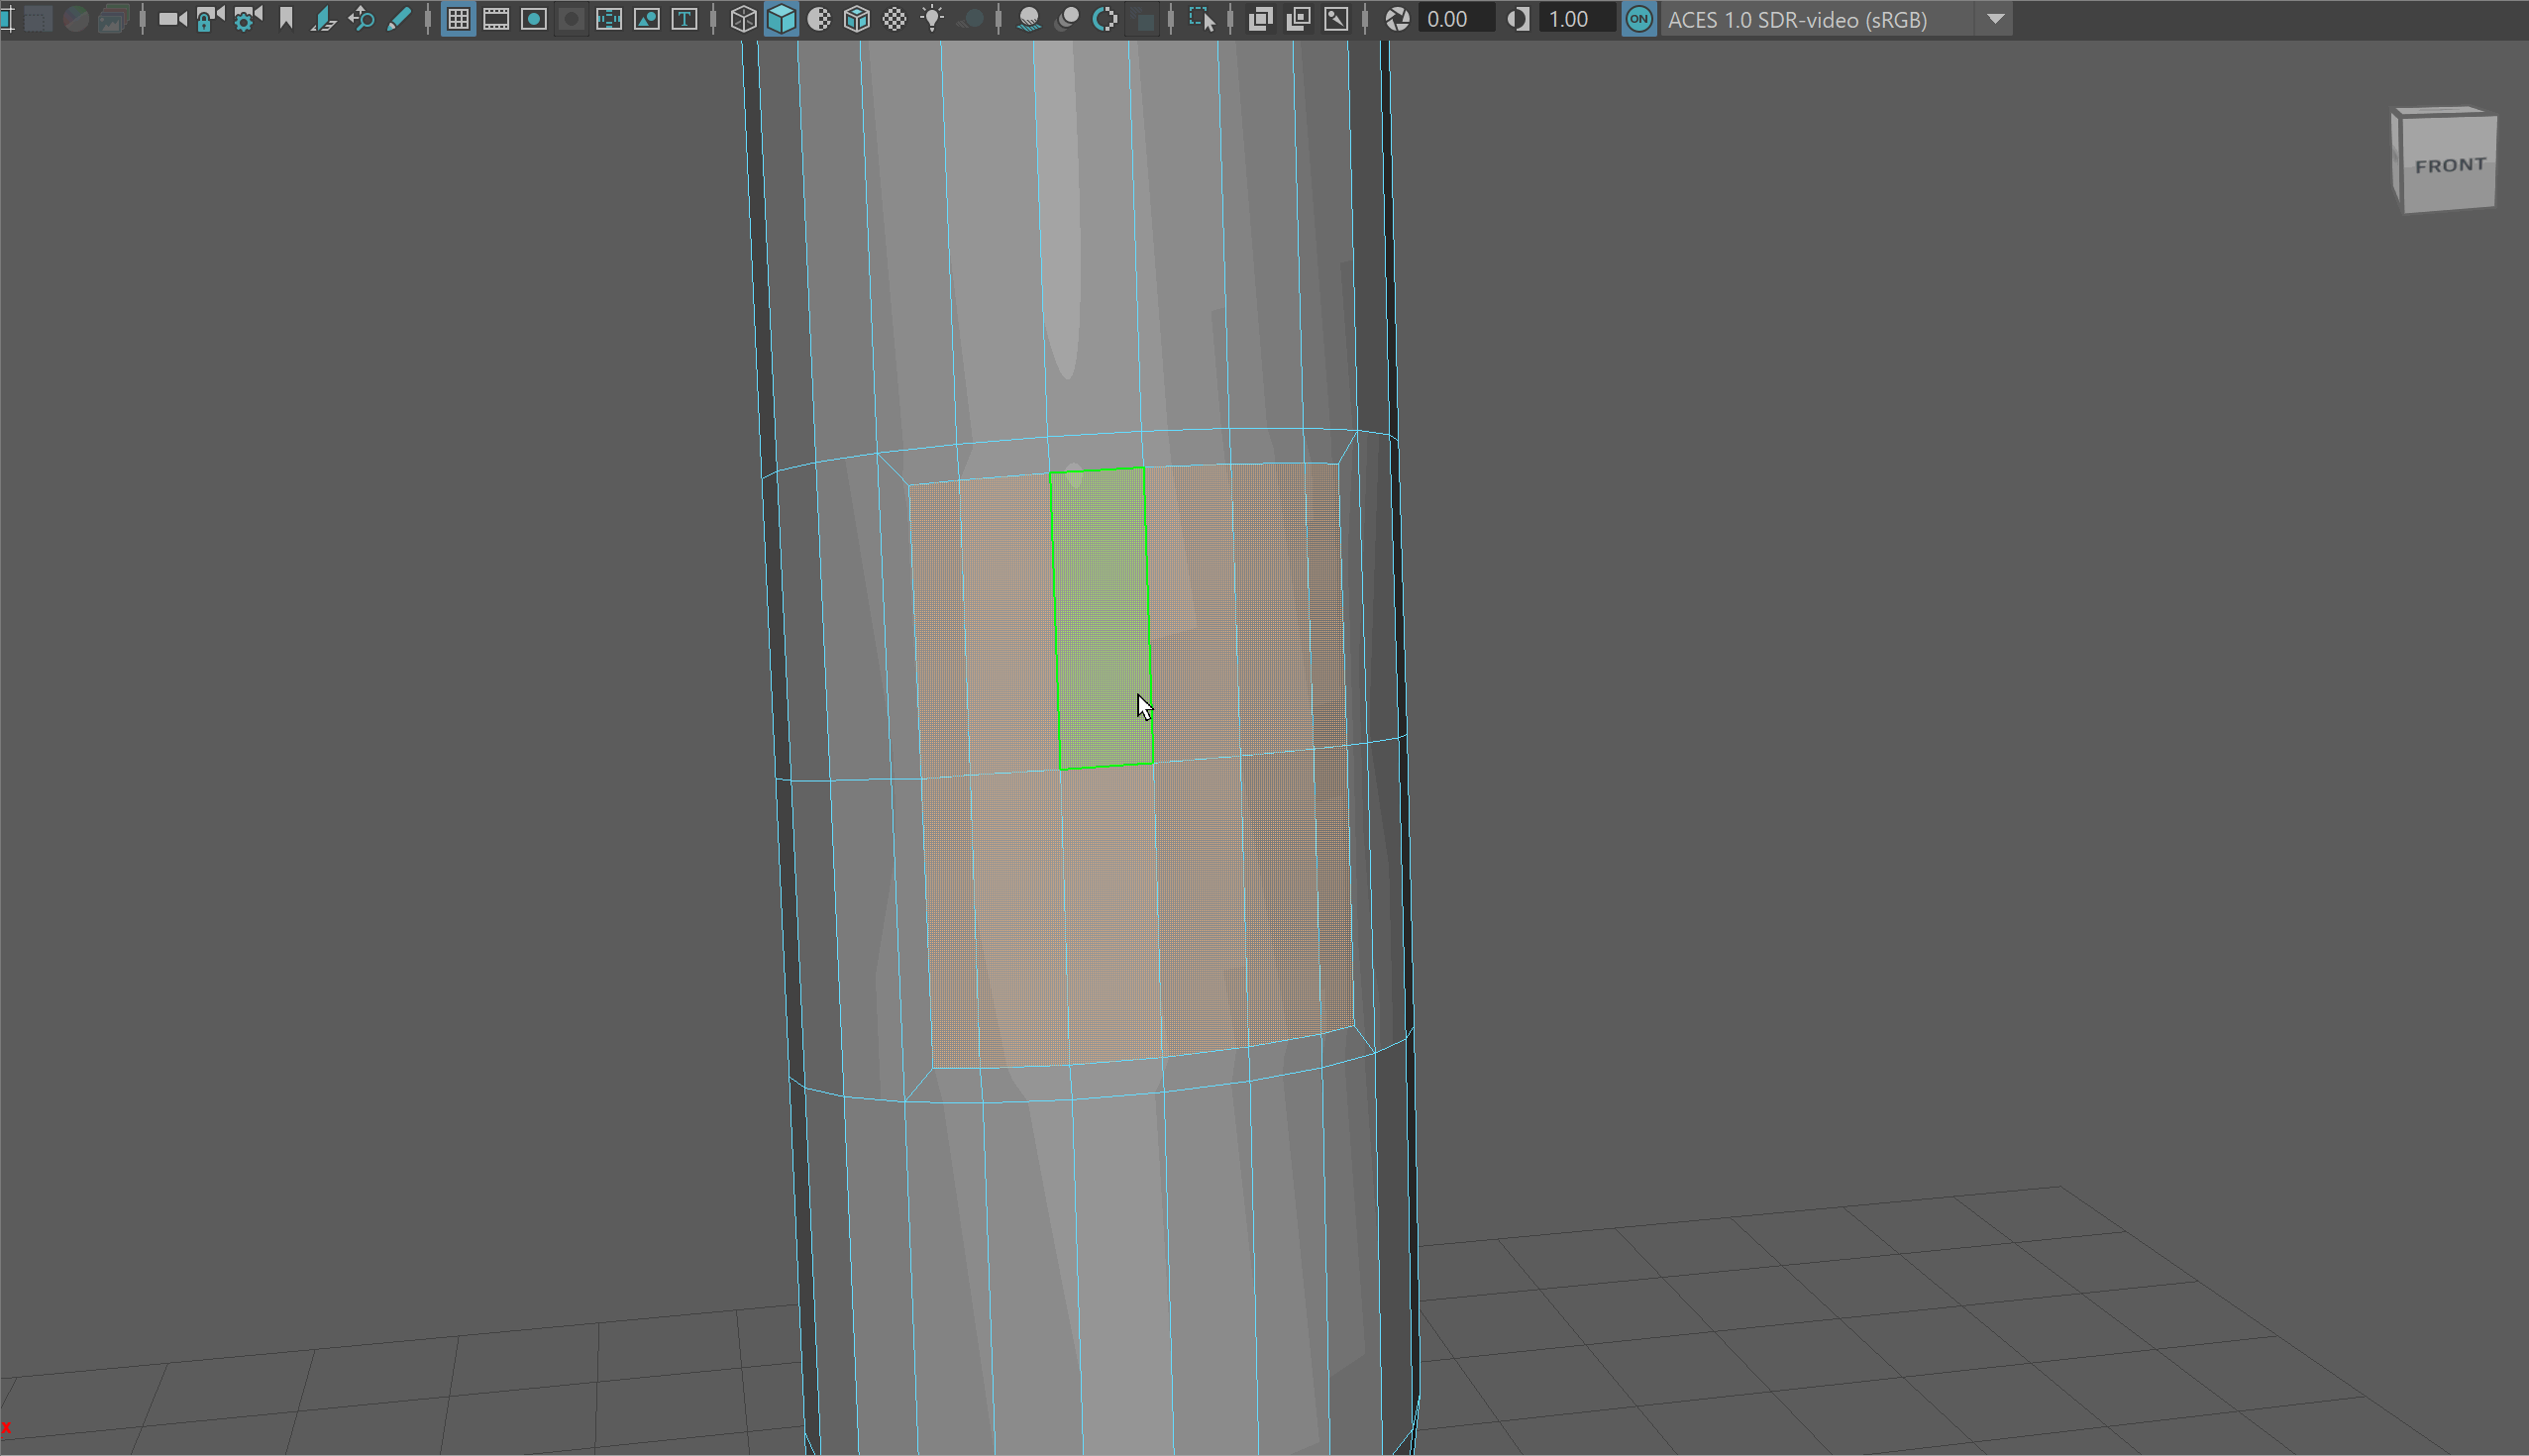This screenshot has height=1456, width=2529.
Task: Click the Use All Lights bulb icon
Action: click(x=932, y=19)
